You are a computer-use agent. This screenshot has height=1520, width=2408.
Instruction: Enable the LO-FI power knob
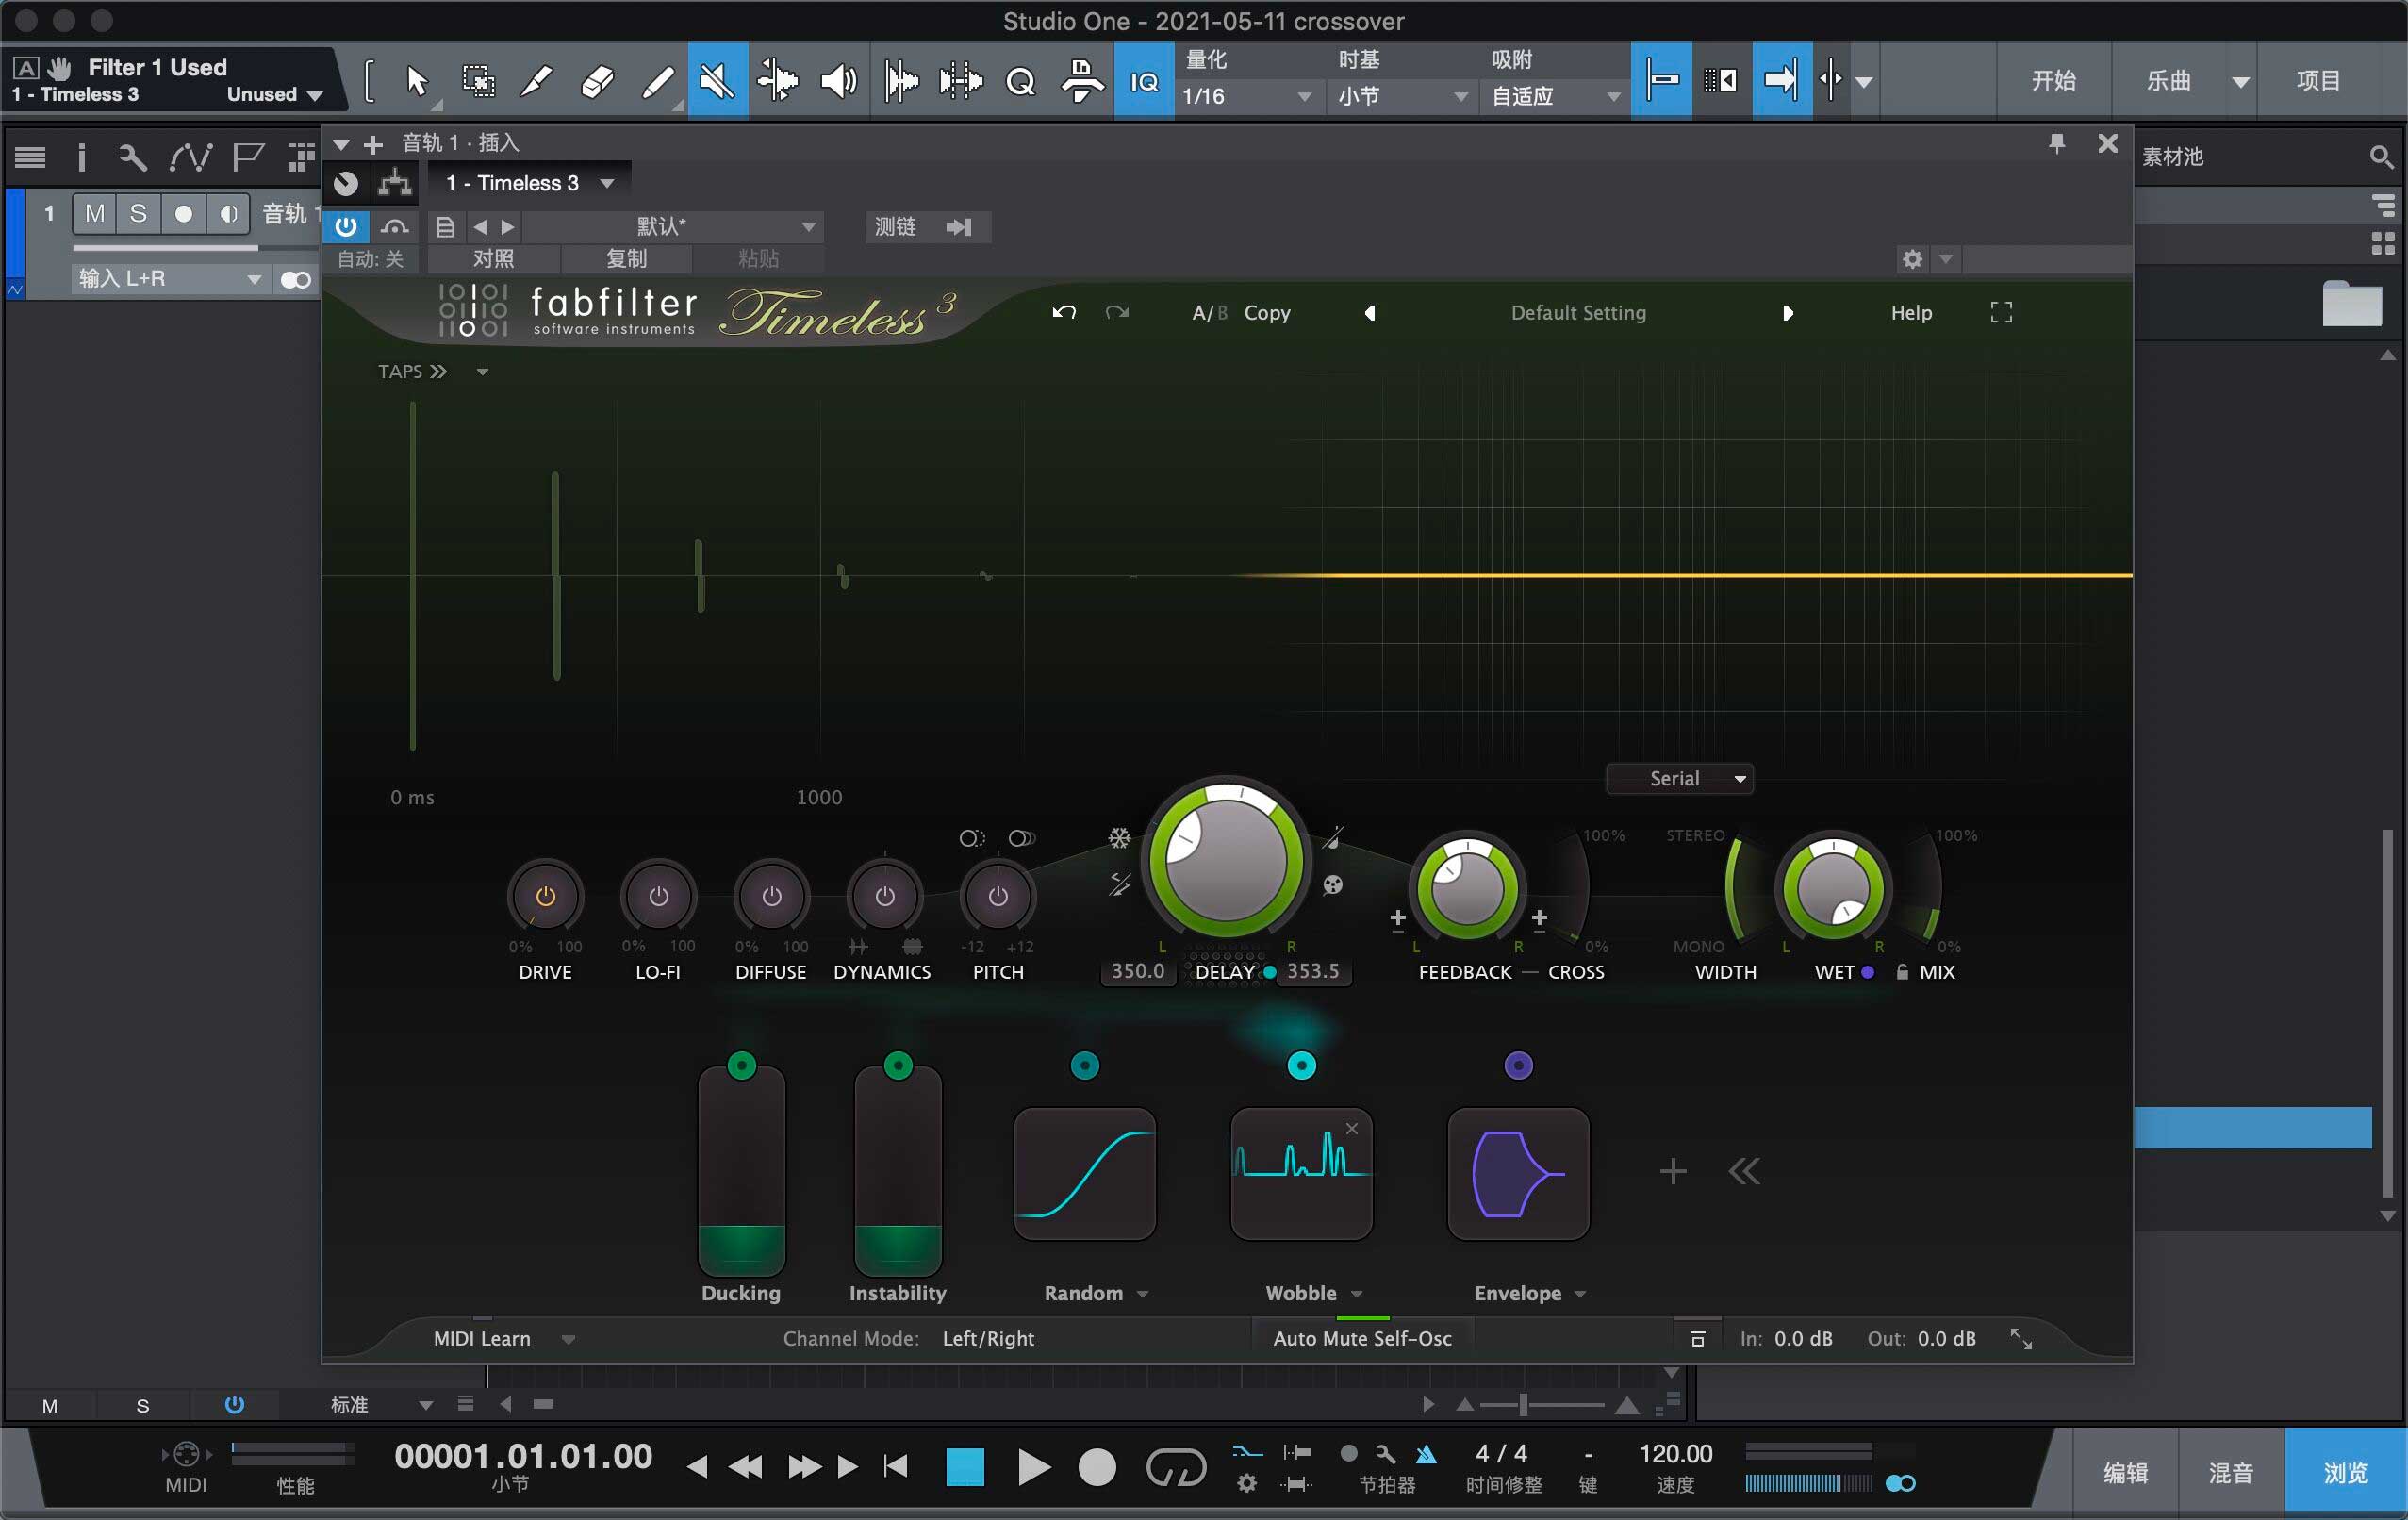(658, 896)
